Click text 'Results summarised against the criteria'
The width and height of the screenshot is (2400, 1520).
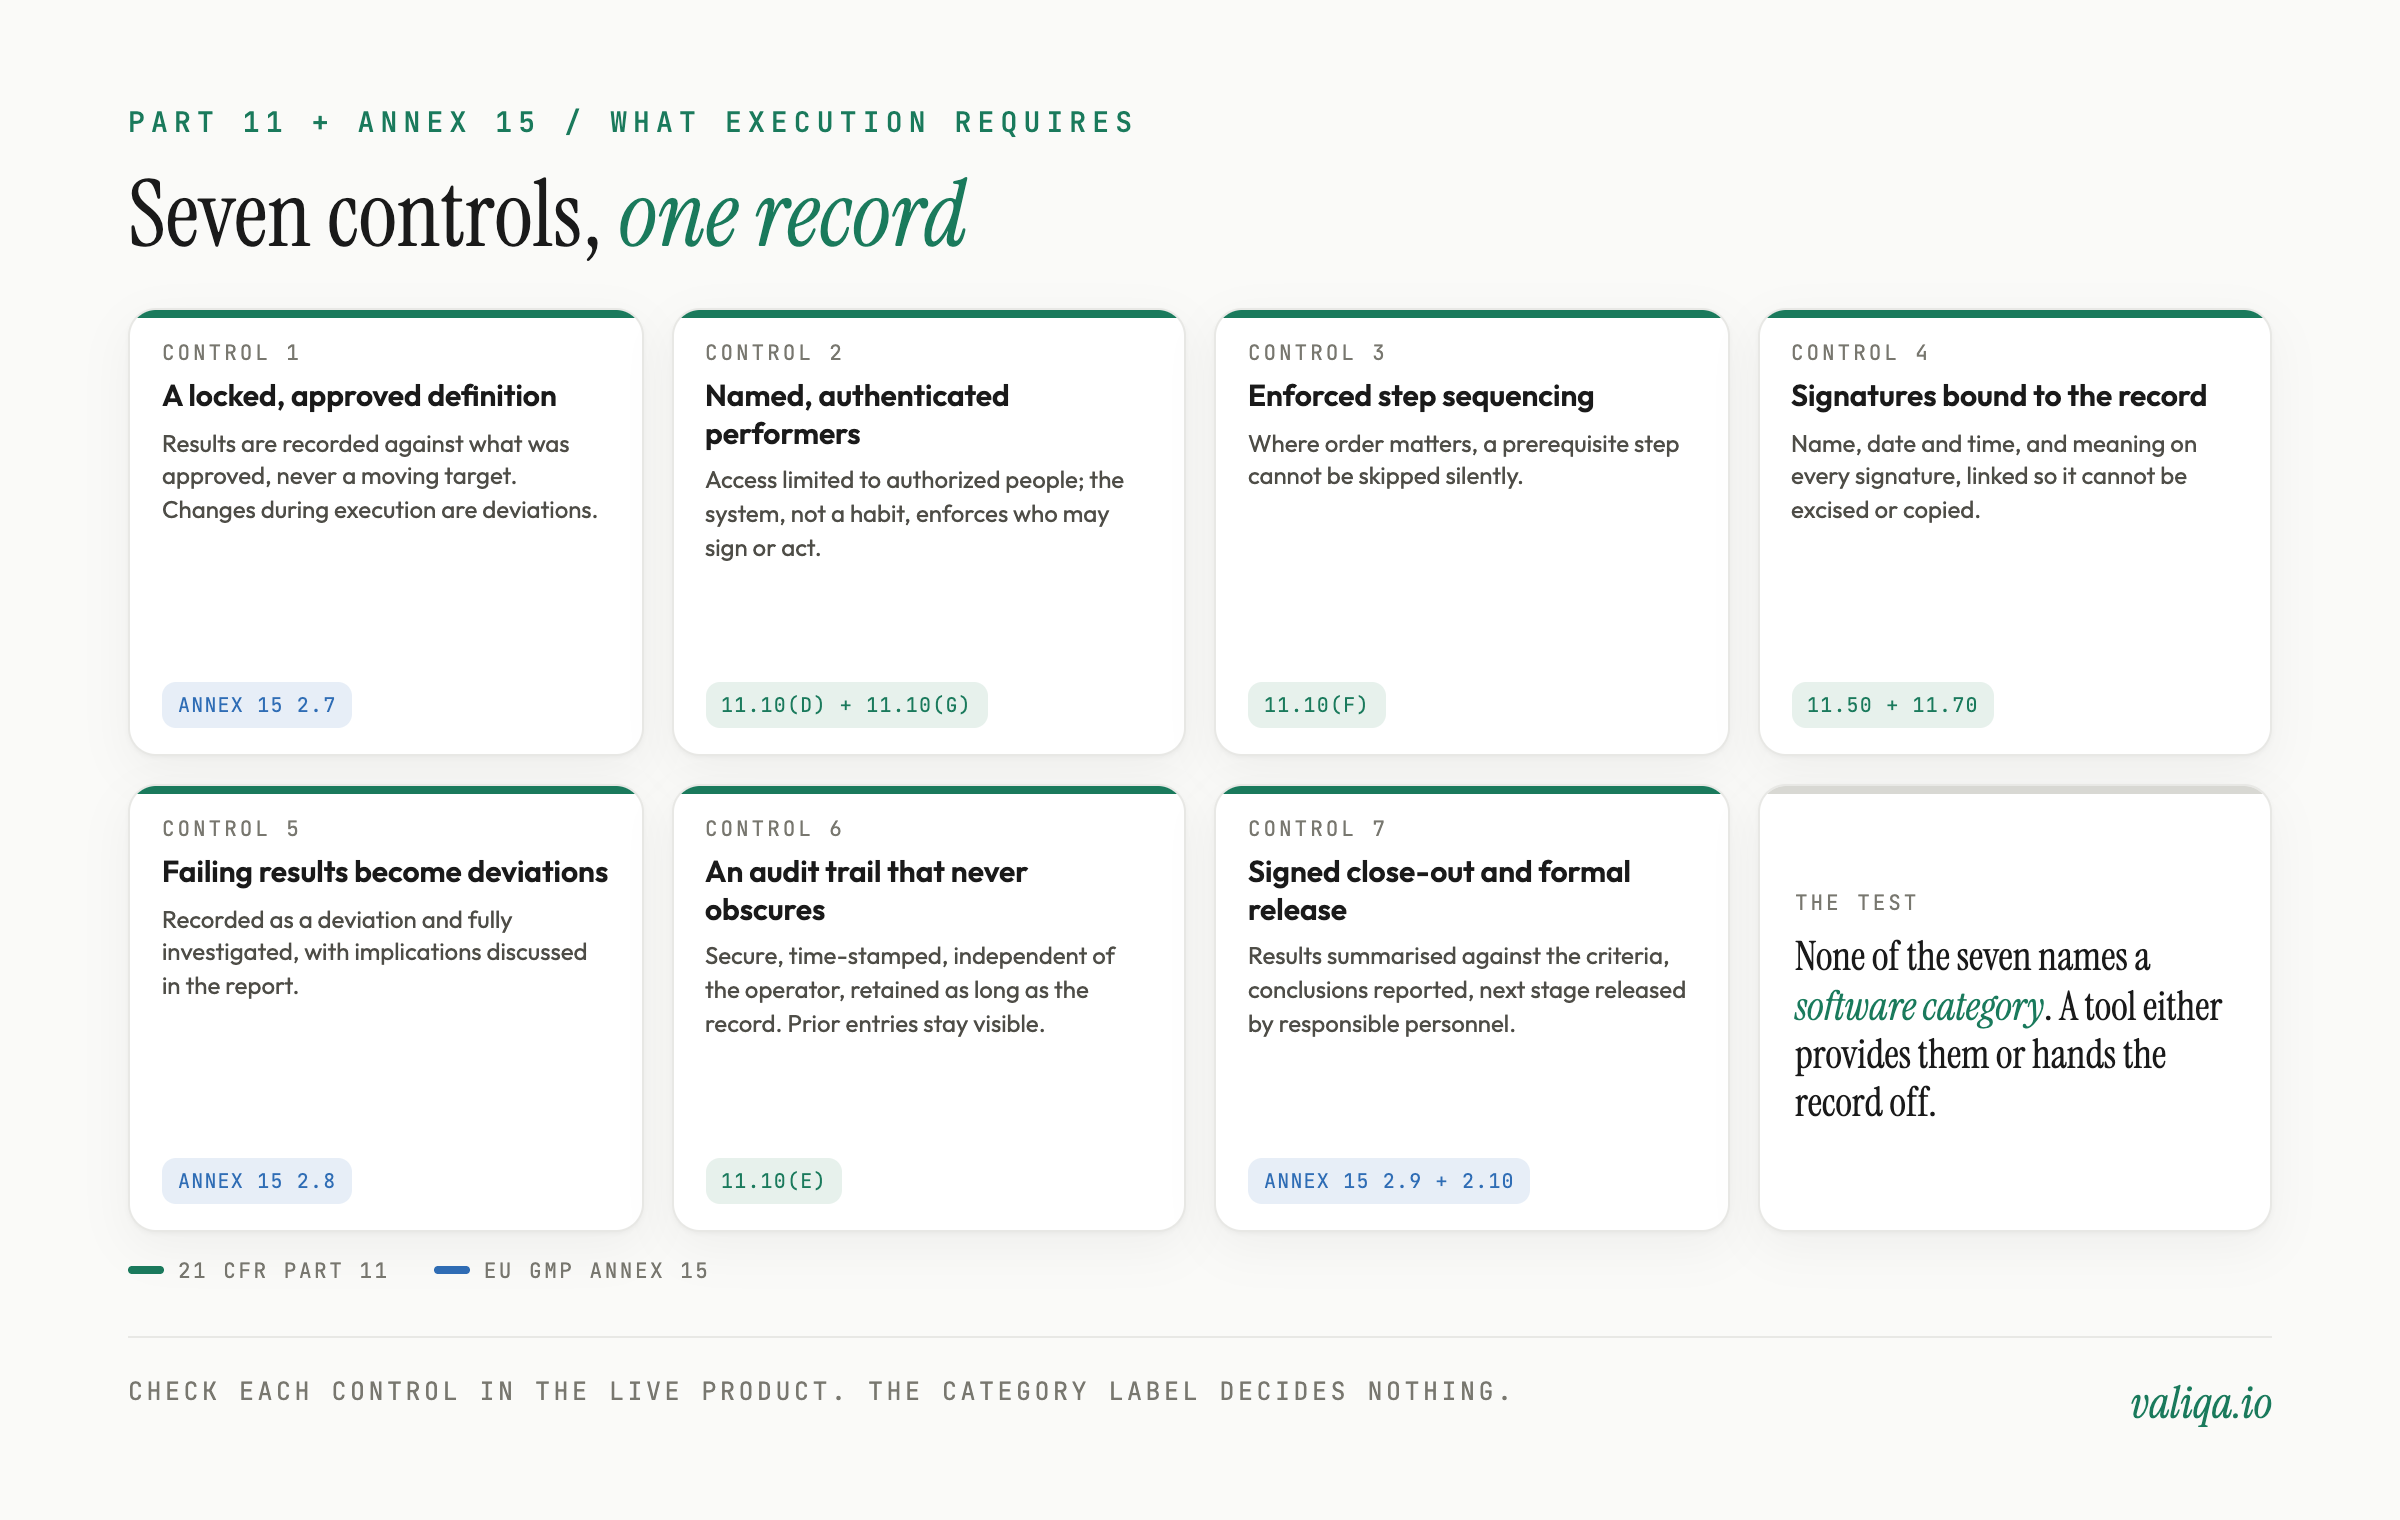1458,956
